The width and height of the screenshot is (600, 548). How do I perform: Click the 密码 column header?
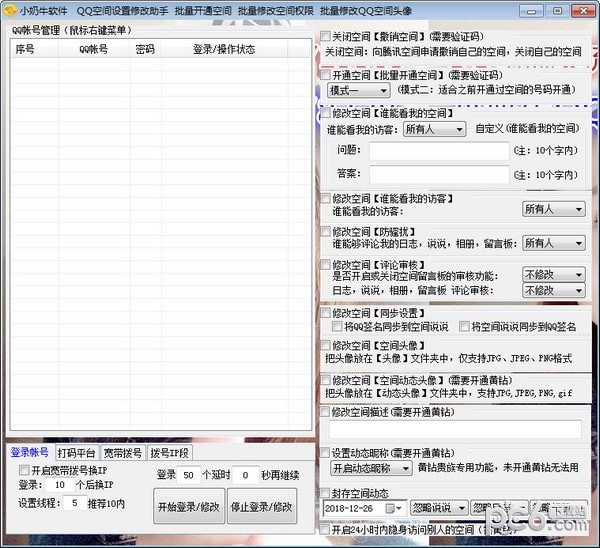(145, 49)
